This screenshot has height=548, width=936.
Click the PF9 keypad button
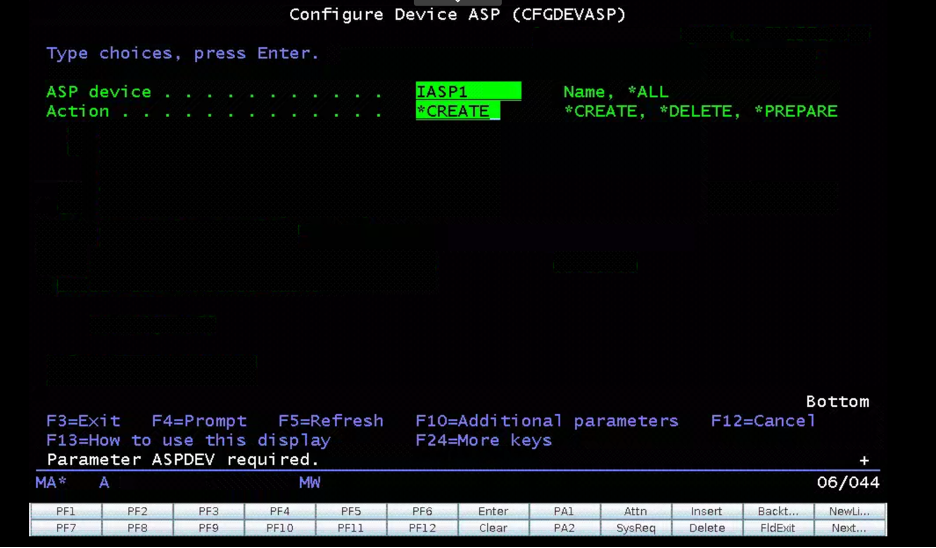(208, 528)
